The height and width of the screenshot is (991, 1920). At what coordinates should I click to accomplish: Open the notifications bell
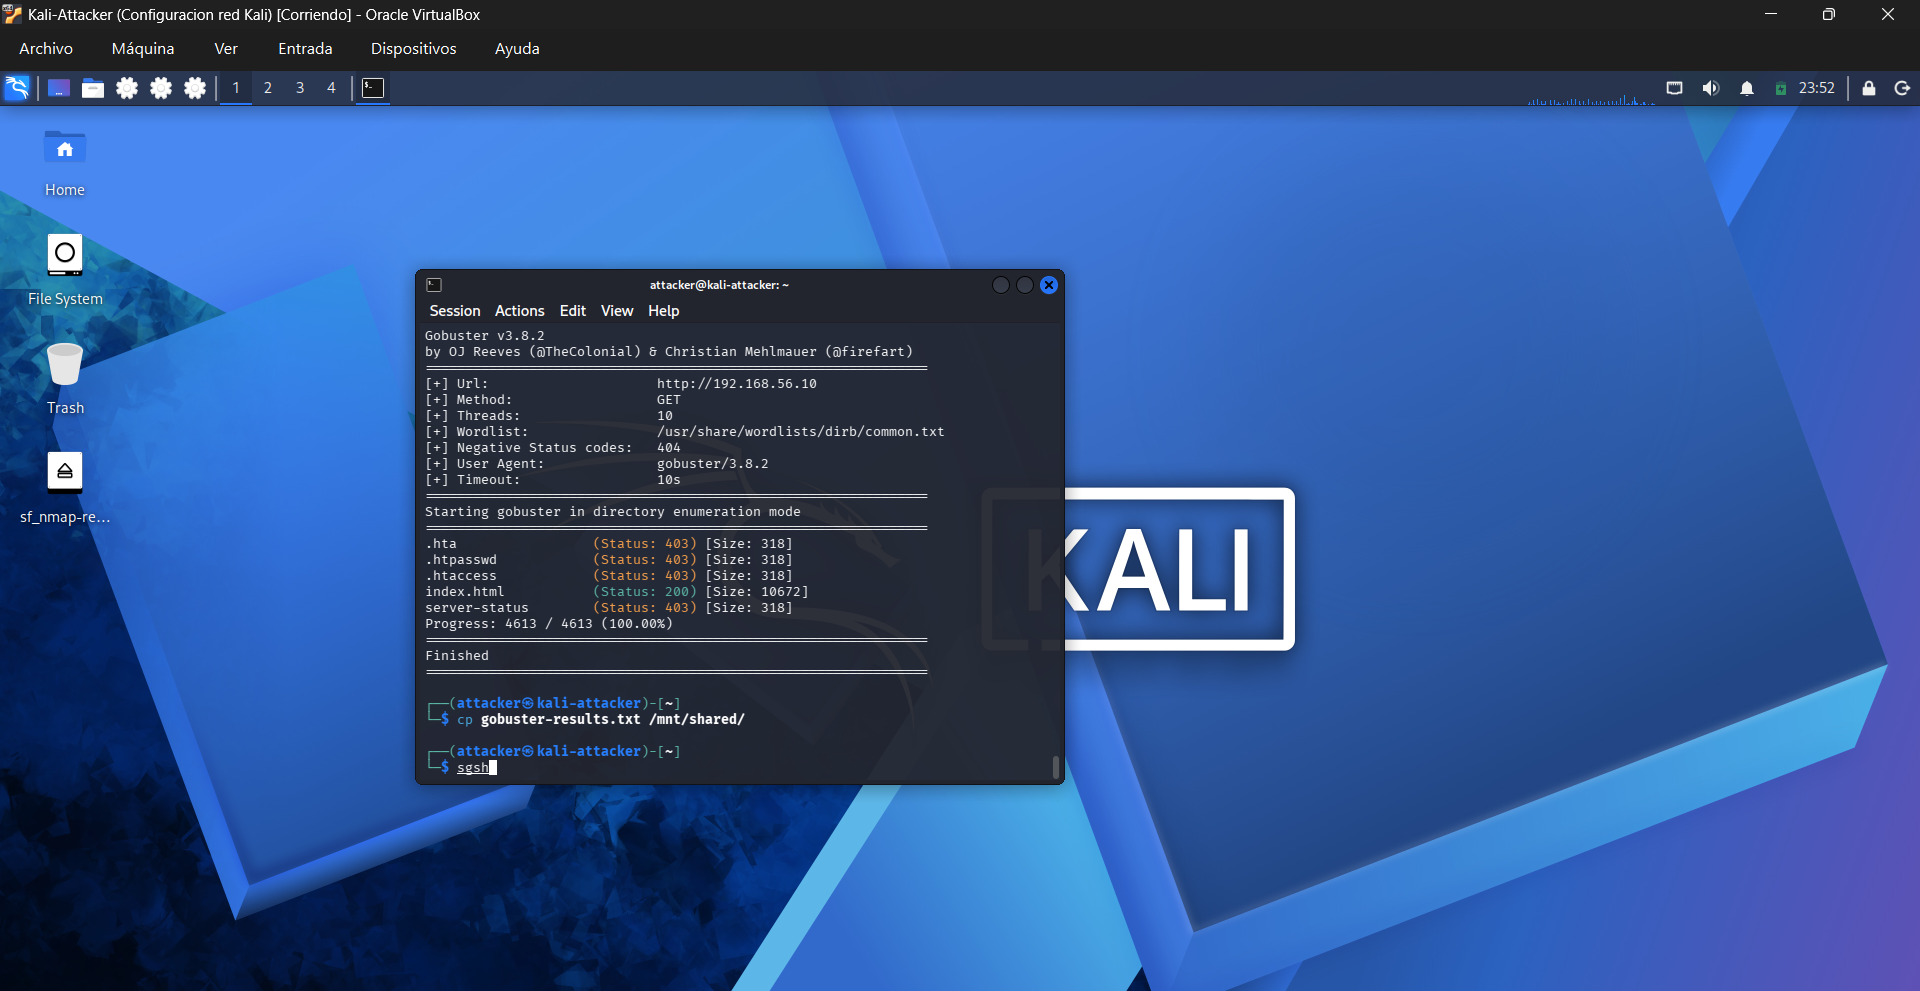[x=1747, y=88]
